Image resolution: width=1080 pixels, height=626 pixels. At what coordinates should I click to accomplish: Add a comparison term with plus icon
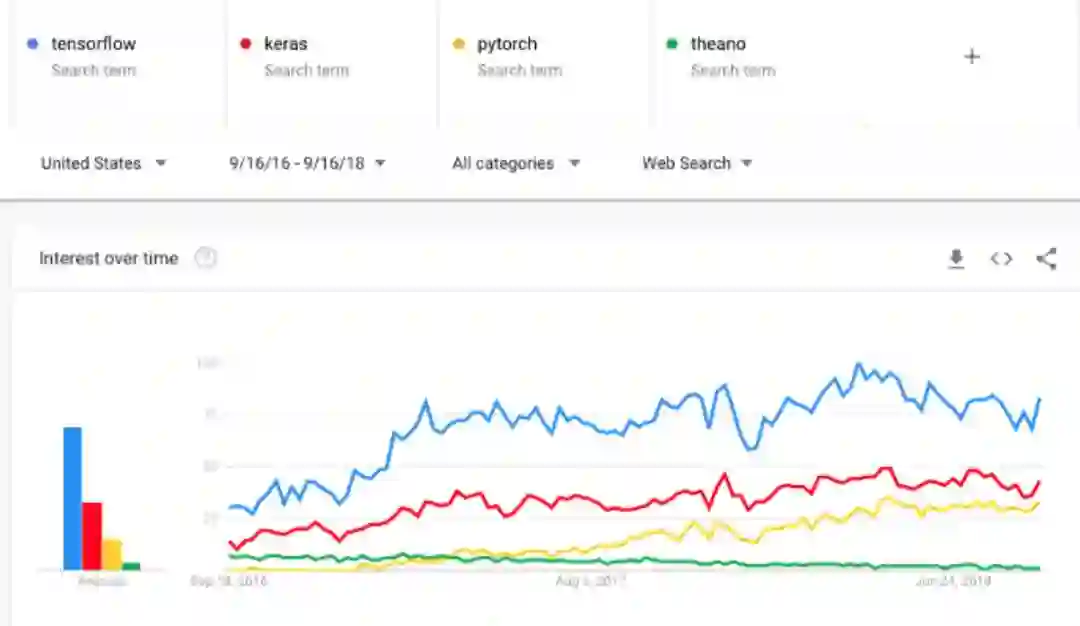971,57
